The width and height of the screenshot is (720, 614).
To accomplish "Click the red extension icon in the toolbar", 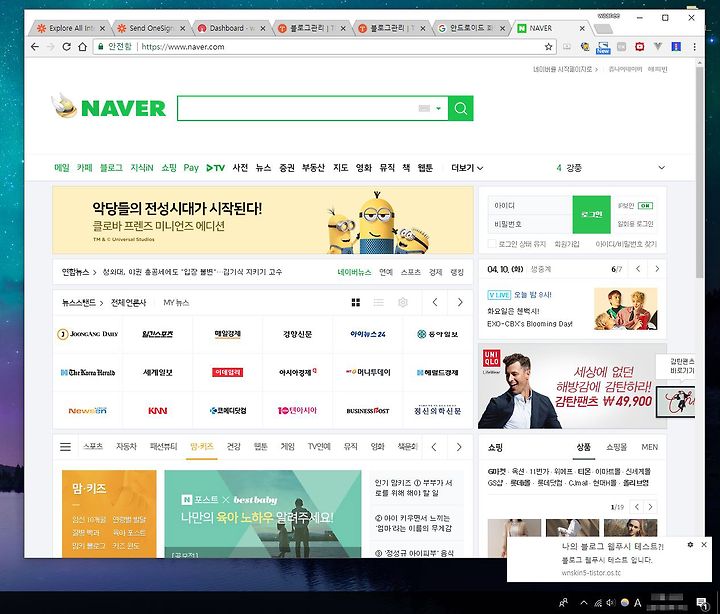I will tap(640, 47).
